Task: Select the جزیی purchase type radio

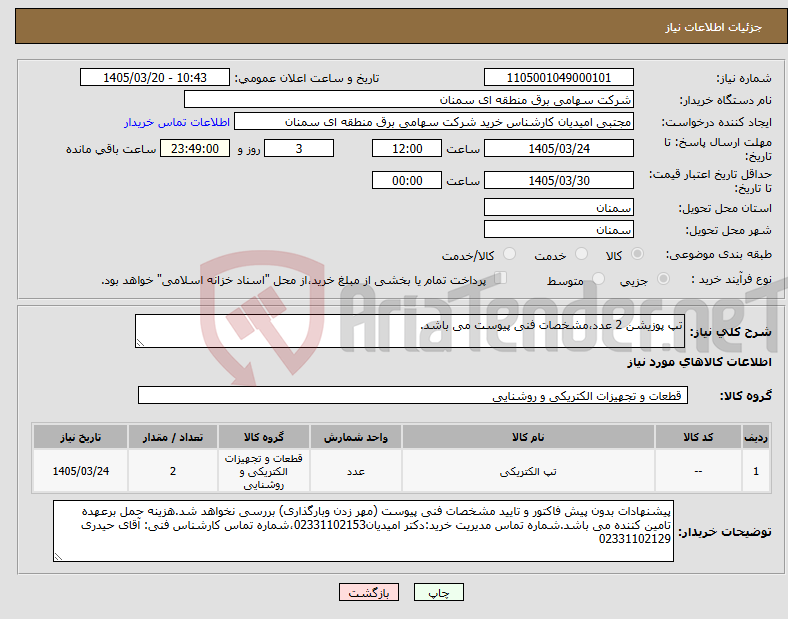Action: coord(663,278)
